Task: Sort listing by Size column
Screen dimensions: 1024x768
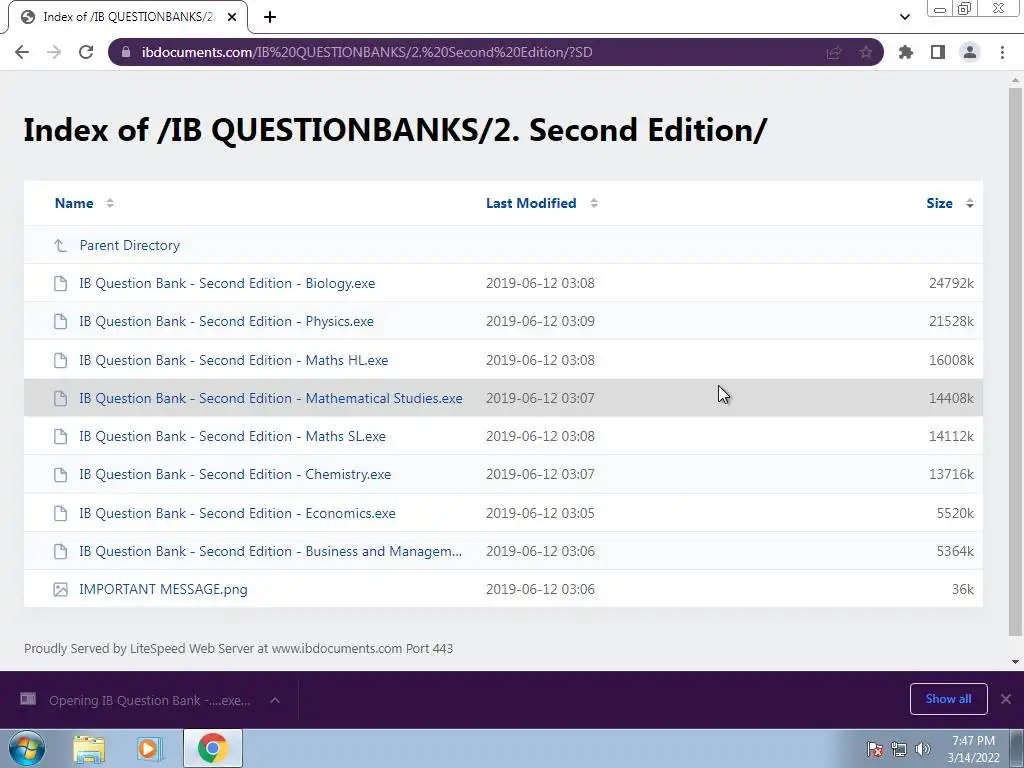Action: point(939,203)
